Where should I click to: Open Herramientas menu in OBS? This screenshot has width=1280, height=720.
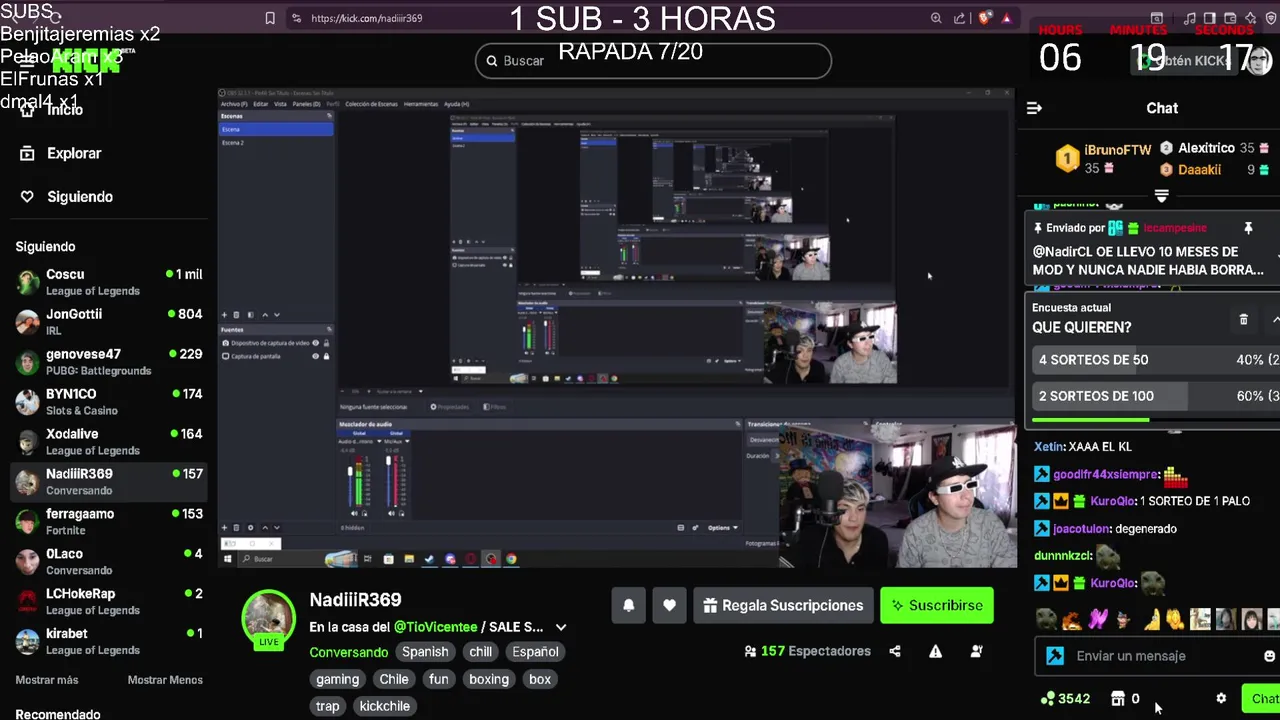click(421, 104)
